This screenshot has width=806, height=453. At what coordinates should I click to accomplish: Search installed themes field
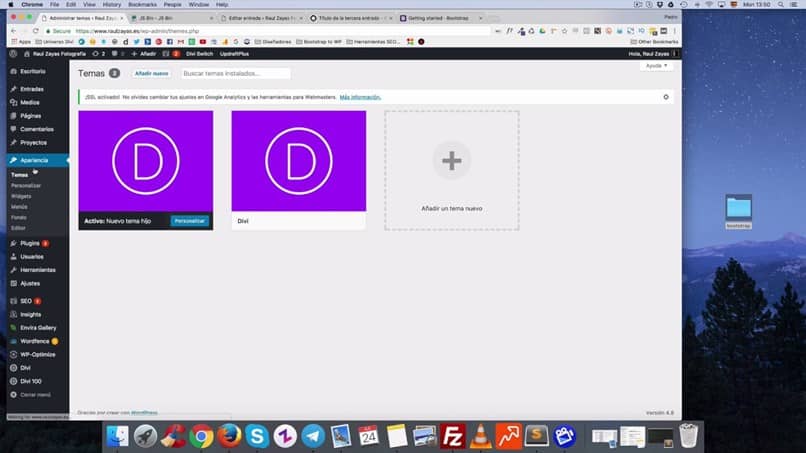(236, 74)
